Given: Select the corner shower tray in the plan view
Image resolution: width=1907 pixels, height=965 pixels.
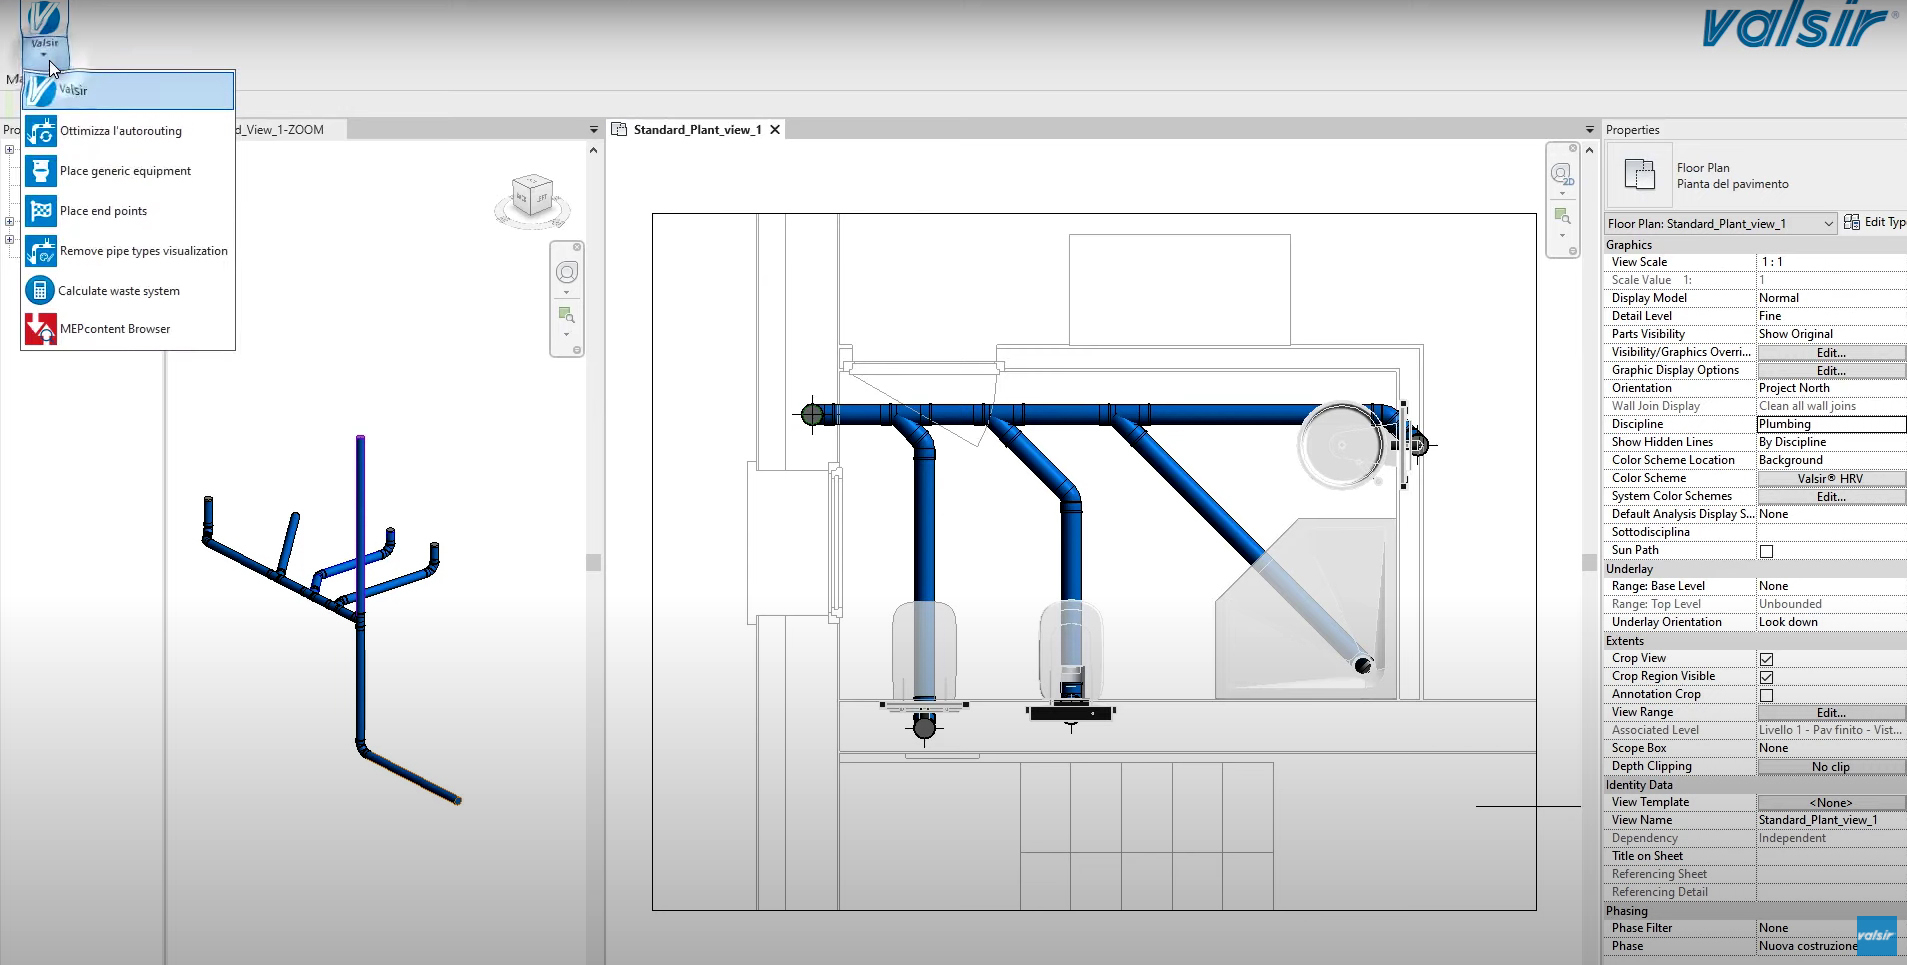Looking at the screenshot, I should pyautogui.click(x=1306, y=608).
